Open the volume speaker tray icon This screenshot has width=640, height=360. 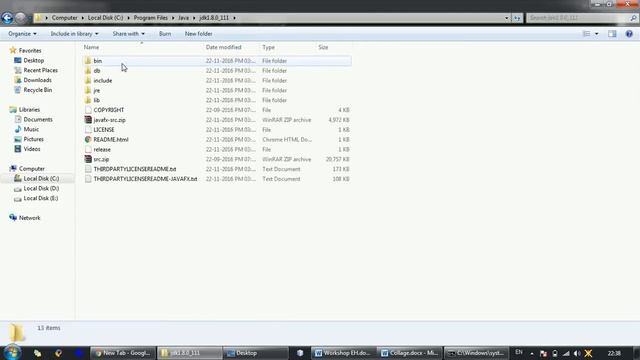click(577, 353)
